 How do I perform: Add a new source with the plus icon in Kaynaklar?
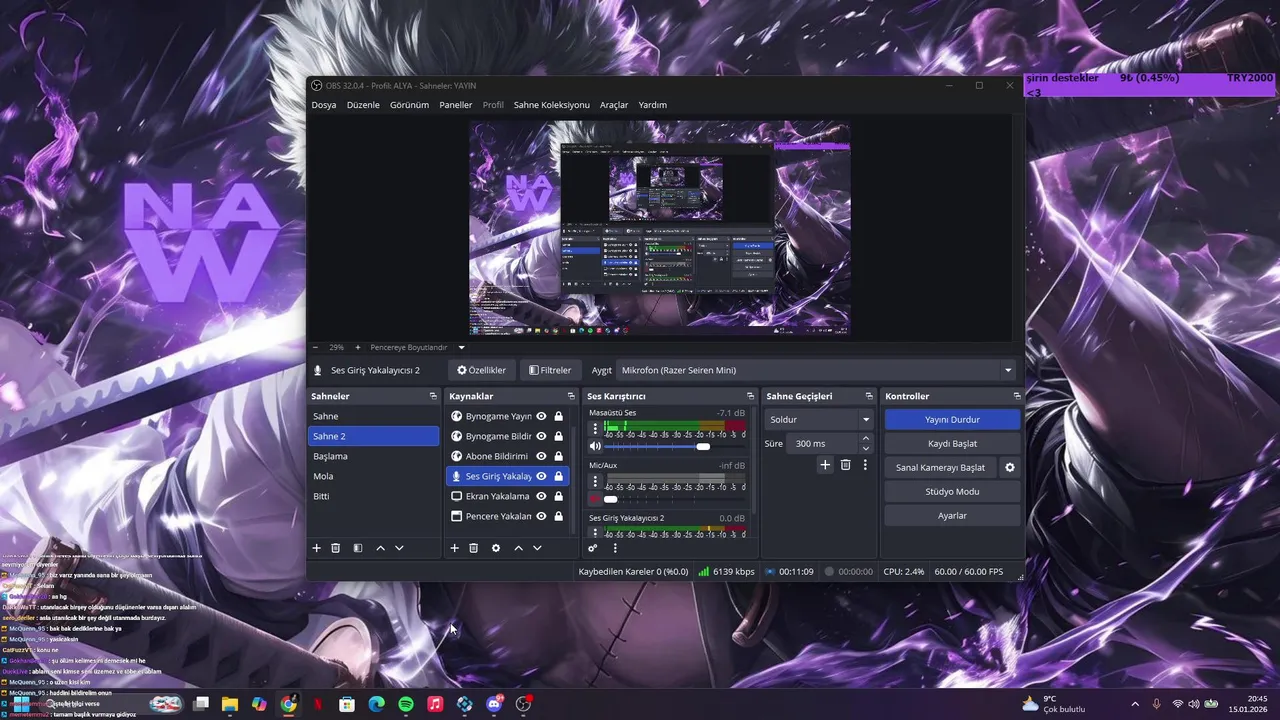(454, 548)
